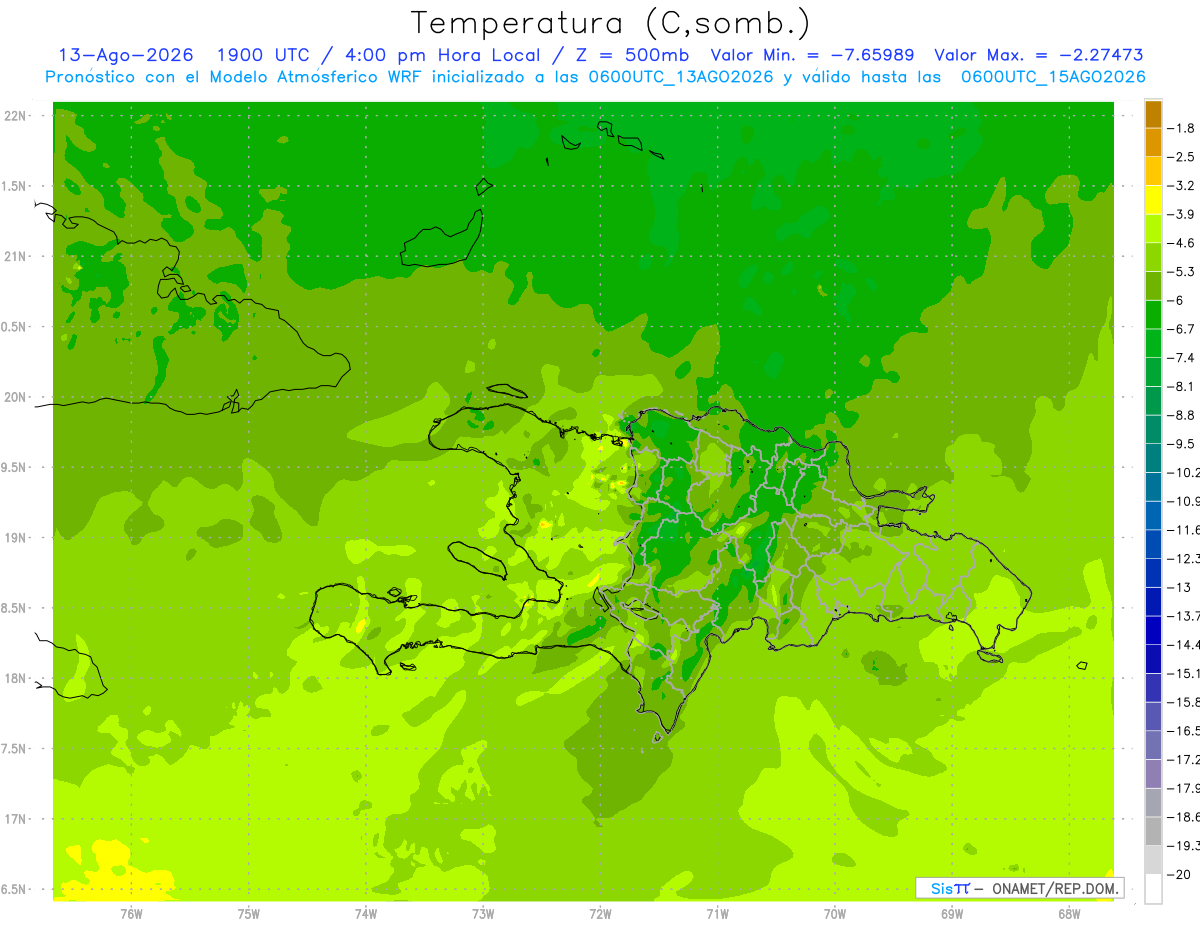
Task: Click the -5.3 colorbar label
Action: (1183, 272)
